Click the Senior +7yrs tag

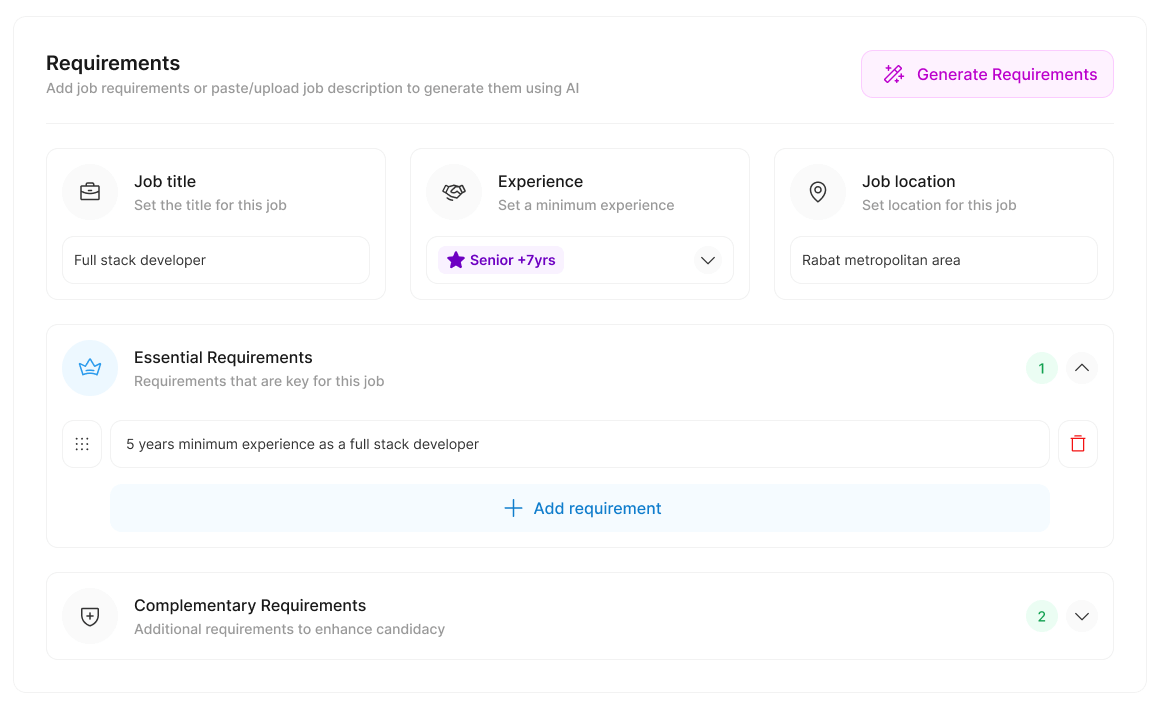point(501,260)
